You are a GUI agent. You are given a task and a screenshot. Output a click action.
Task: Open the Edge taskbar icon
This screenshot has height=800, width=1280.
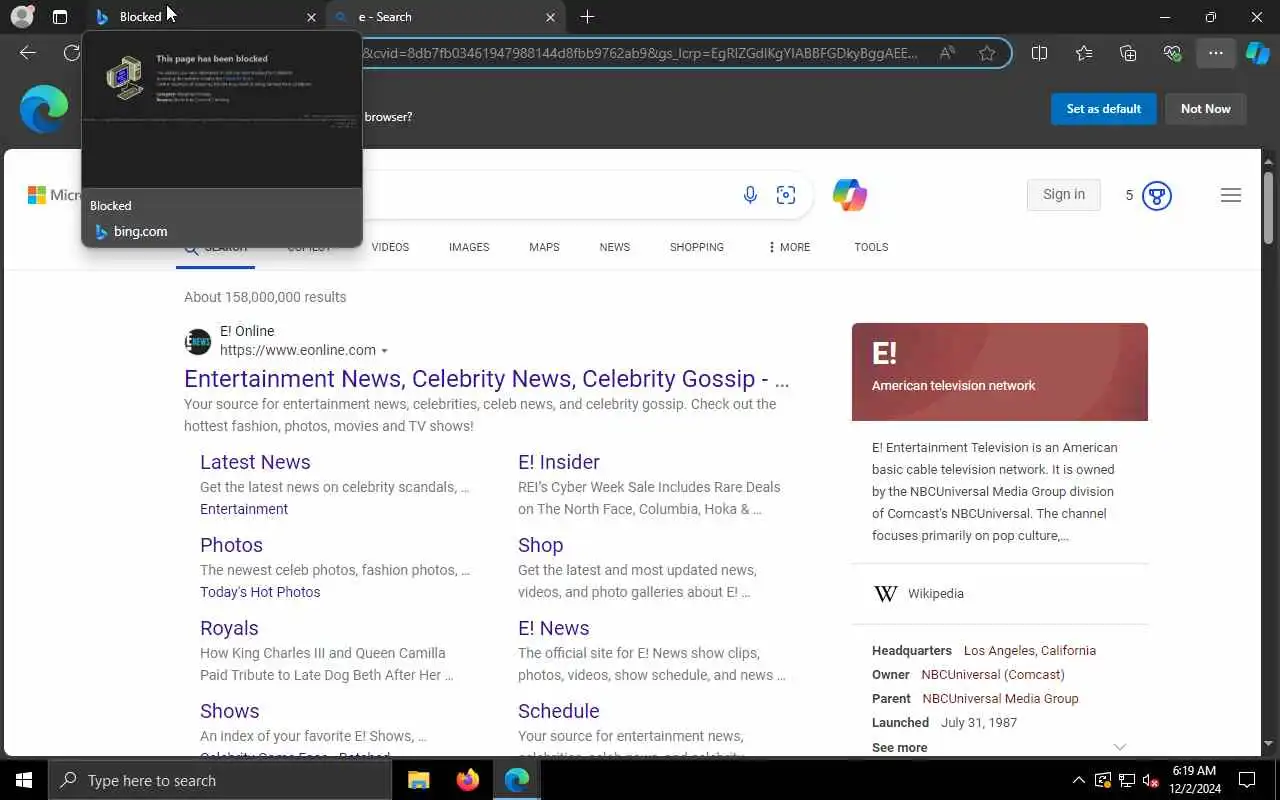pyautogui.click(x=516, y=780)
